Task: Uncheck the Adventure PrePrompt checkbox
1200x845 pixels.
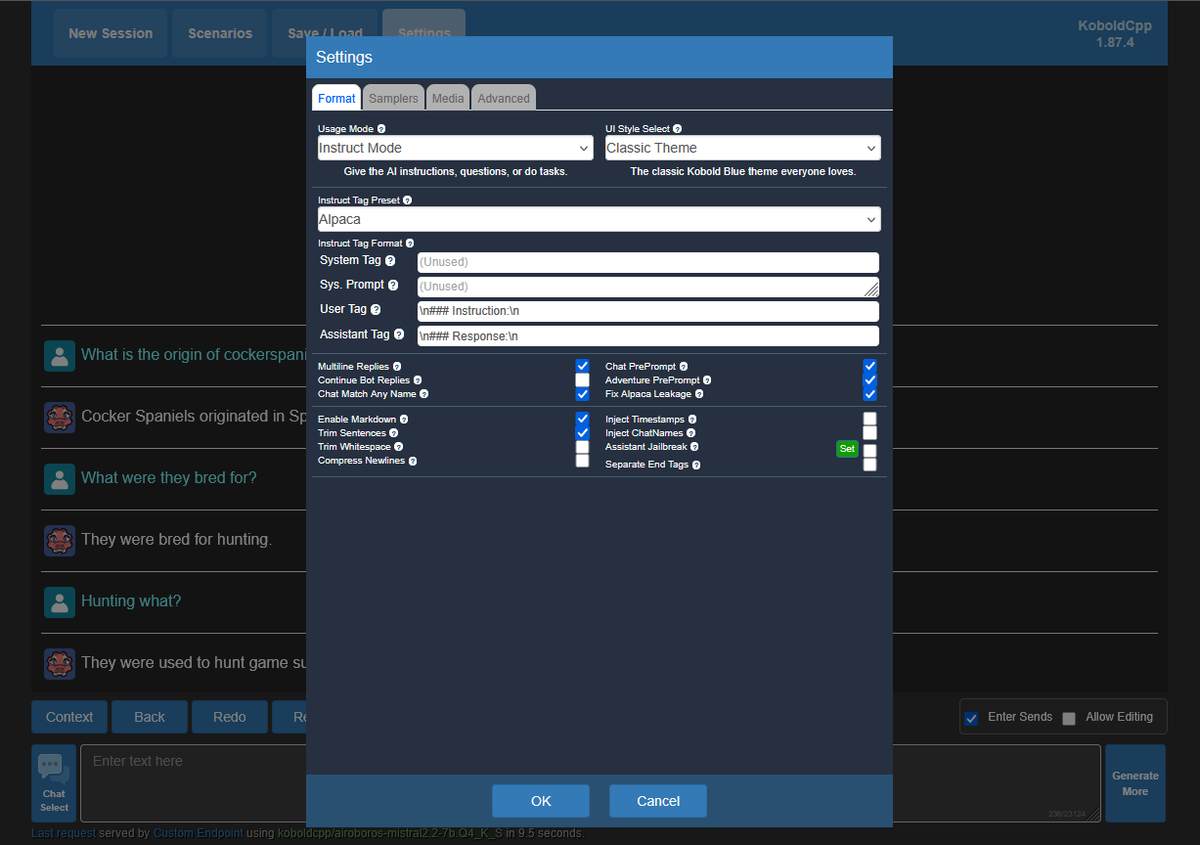Action: (870, 380)
